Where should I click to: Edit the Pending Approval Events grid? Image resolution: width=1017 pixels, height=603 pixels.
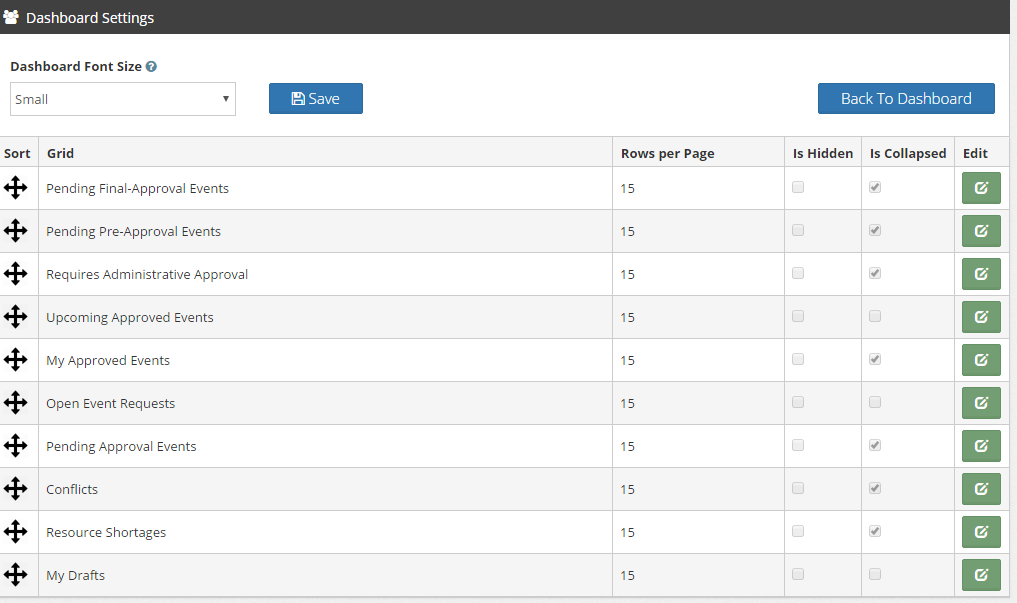click(981, 445)
